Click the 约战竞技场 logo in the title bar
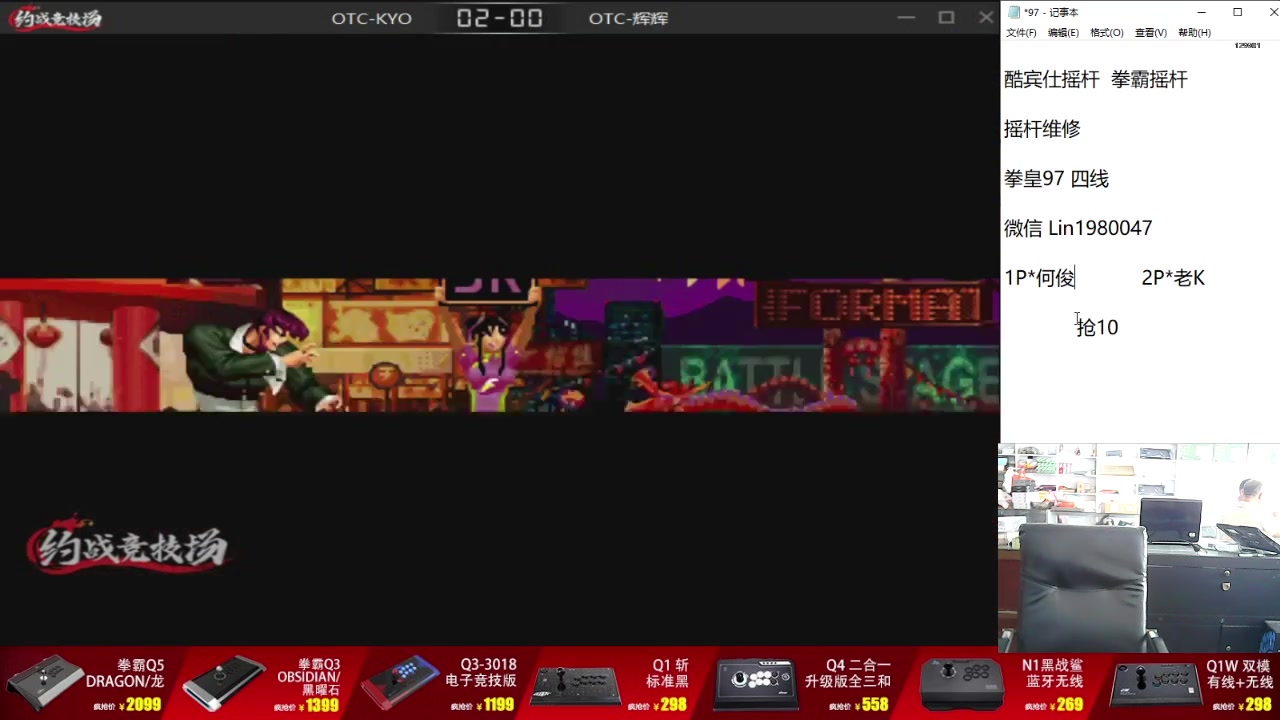 [57, 18]
